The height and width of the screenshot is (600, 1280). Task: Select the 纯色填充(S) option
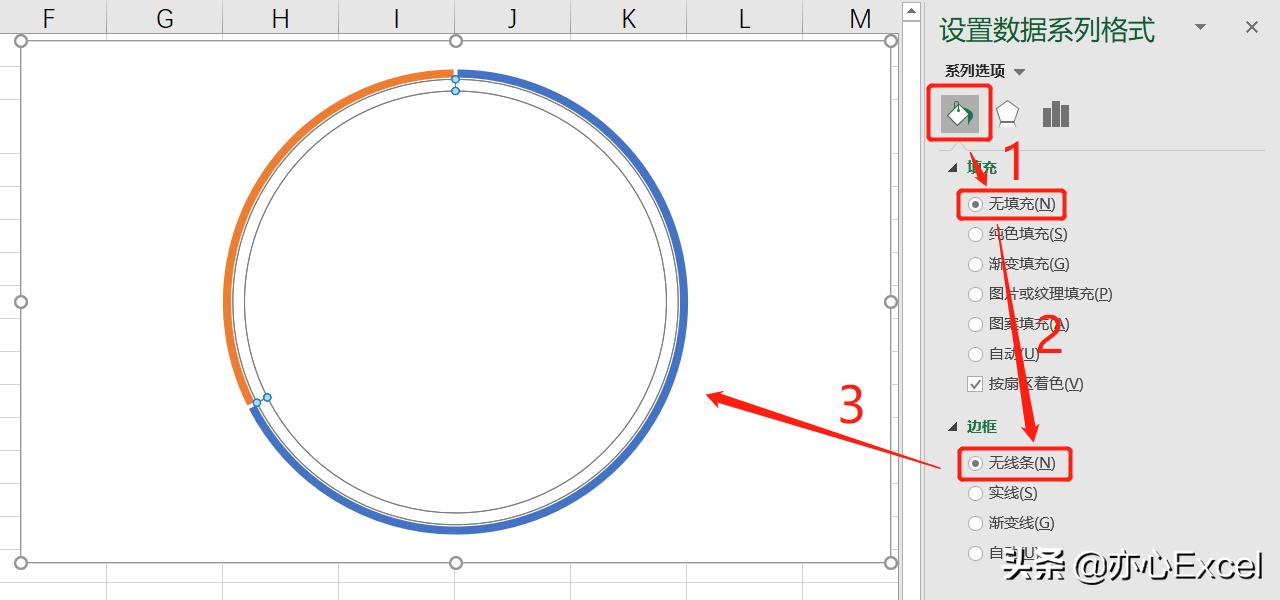tap(975, 234)
